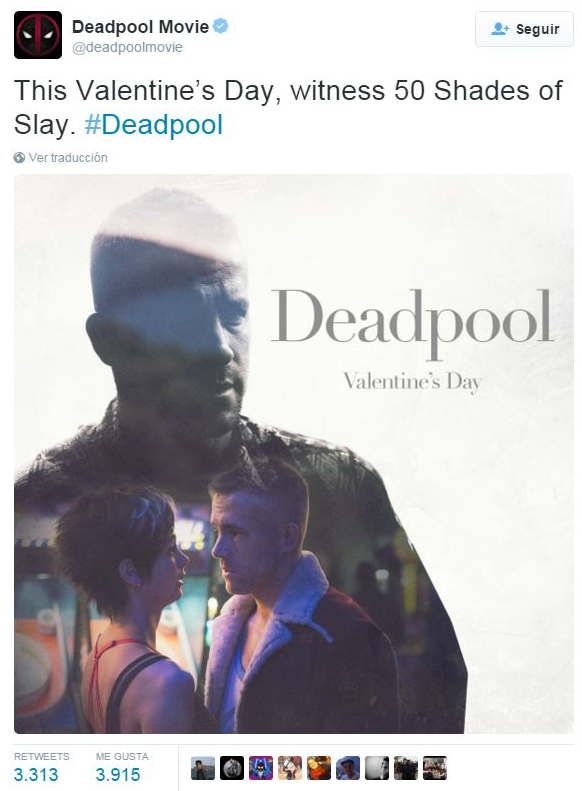
Task: Open the purple-background cartoon avatar
Action: (x=261, y=768)
